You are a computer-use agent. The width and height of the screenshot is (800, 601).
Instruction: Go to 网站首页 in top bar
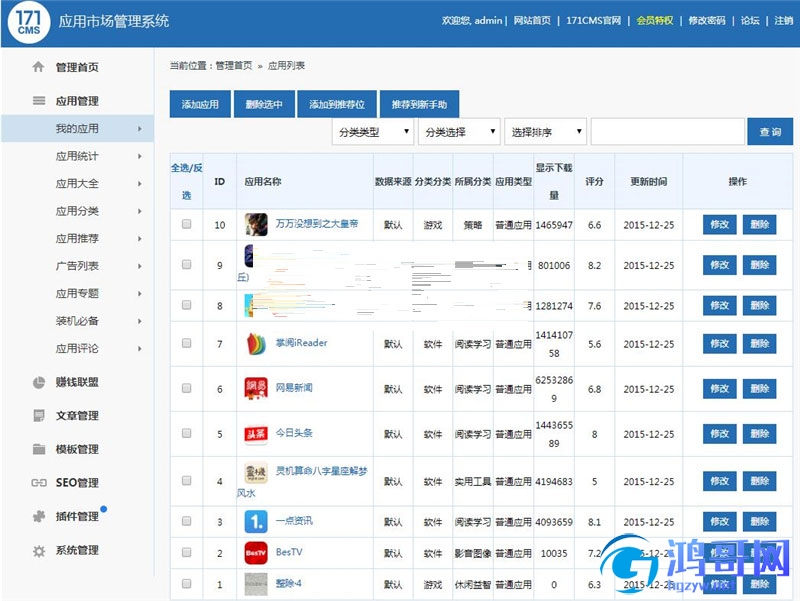coord(532,20)
